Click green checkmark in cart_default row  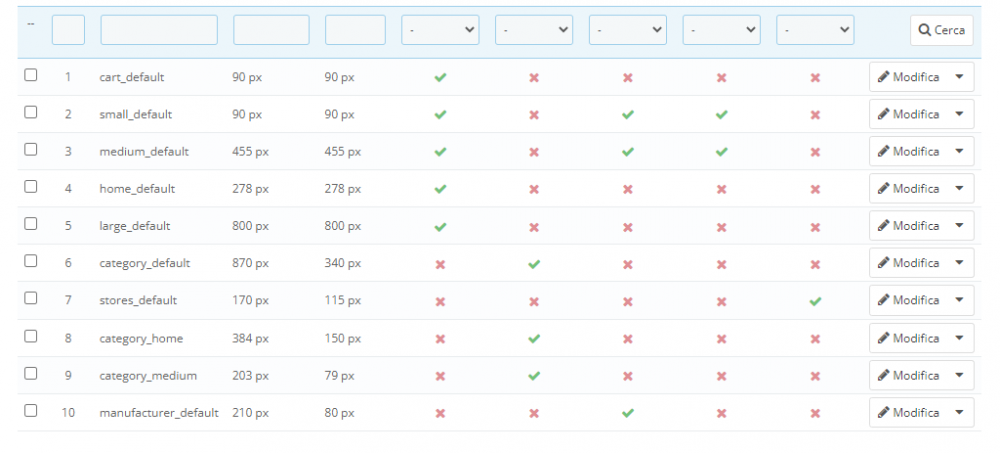[440, 77]
